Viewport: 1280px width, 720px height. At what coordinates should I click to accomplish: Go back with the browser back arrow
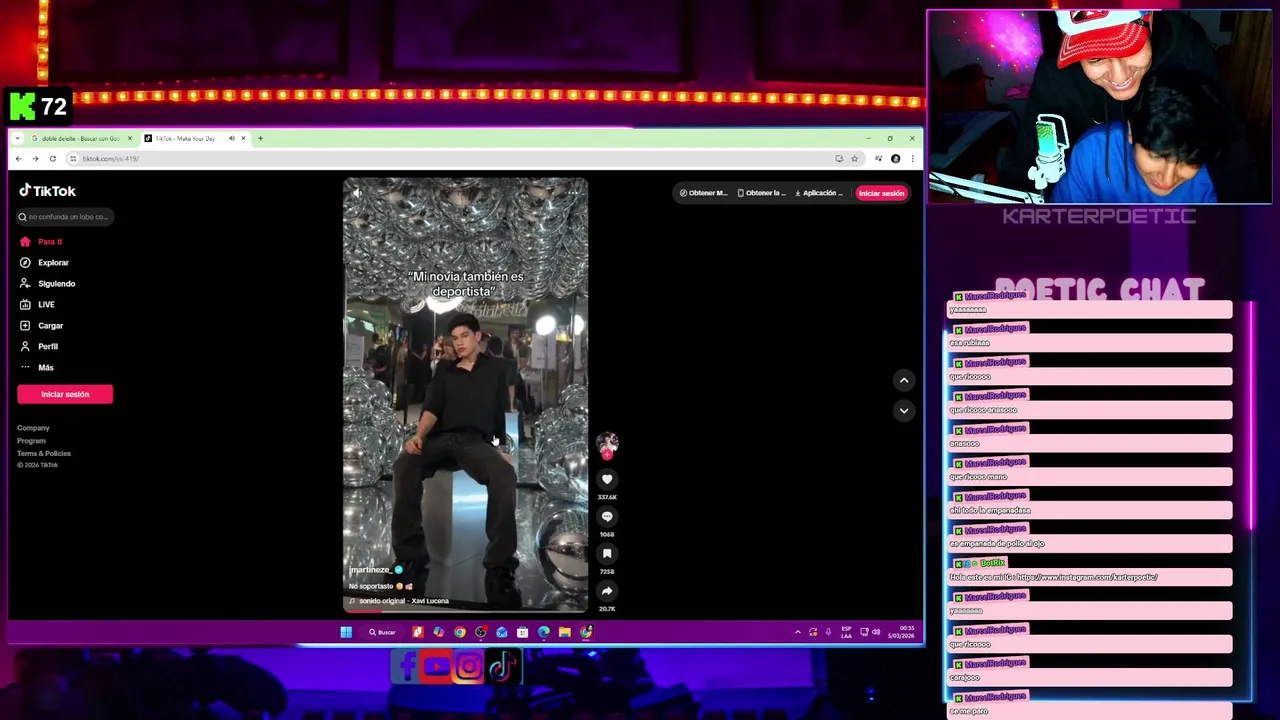(18, 158)
